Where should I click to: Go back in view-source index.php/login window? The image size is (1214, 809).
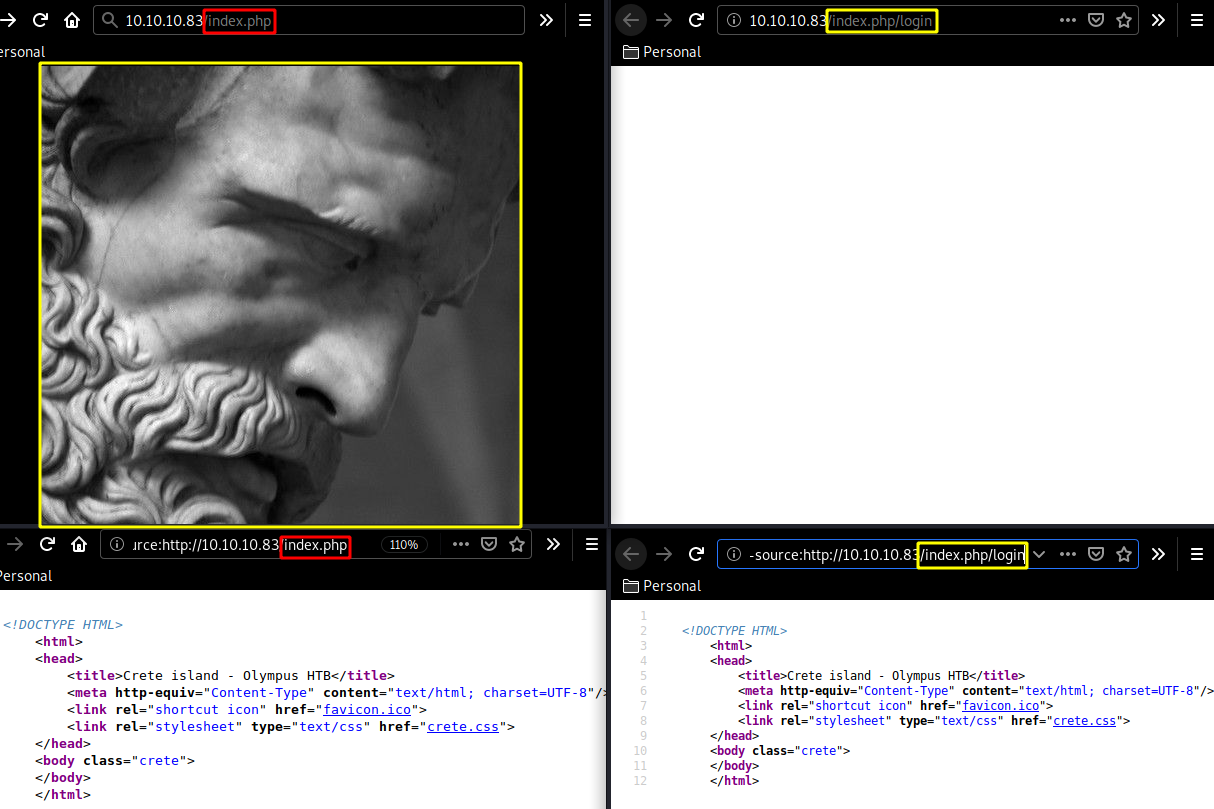631,554
